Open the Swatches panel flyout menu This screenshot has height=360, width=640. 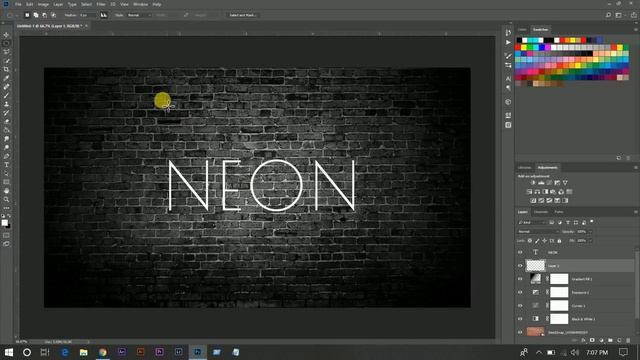(x=636, y=29)
